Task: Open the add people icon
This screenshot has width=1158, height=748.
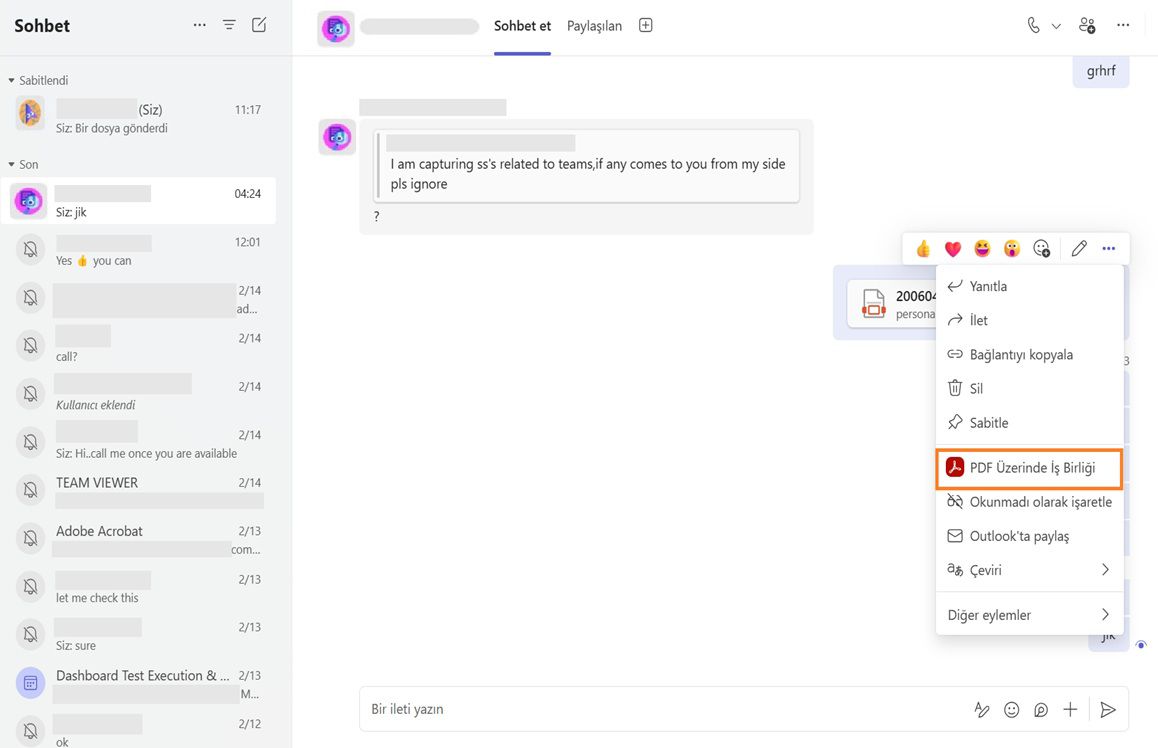Action: tap(1087, 24)
